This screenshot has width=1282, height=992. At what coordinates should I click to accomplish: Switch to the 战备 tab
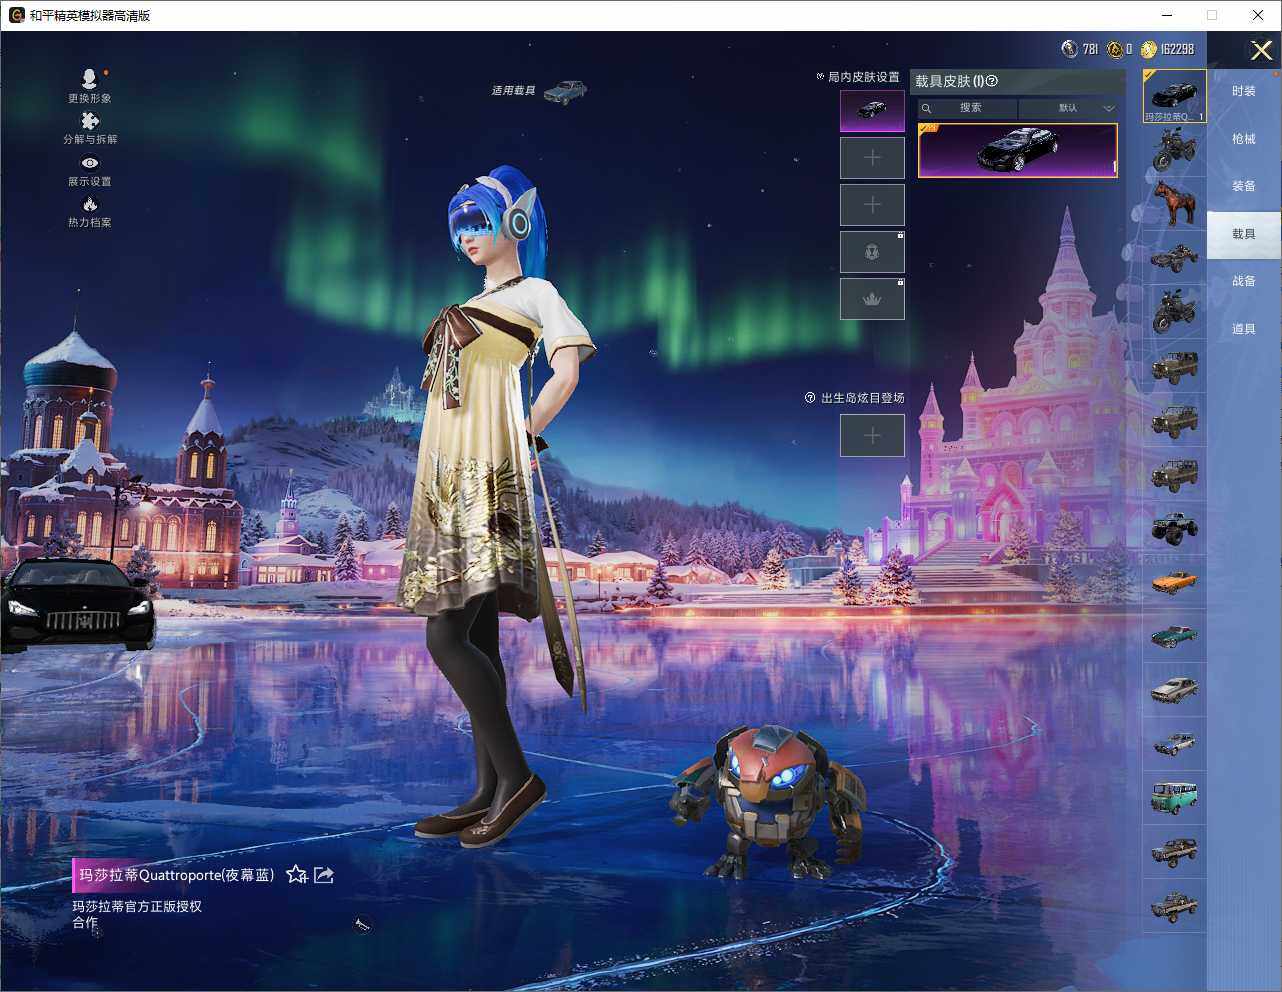pos(1243,281)
